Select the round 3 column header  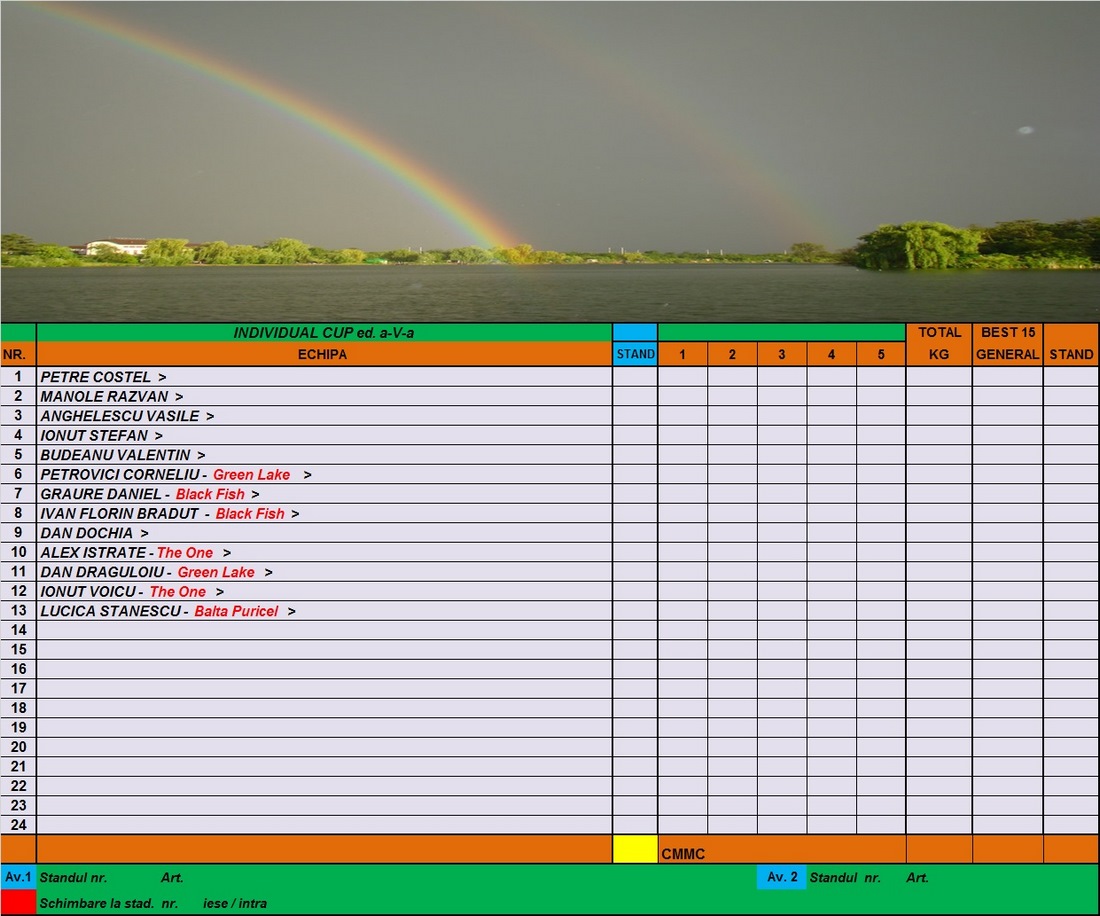[x=782, y=354]
